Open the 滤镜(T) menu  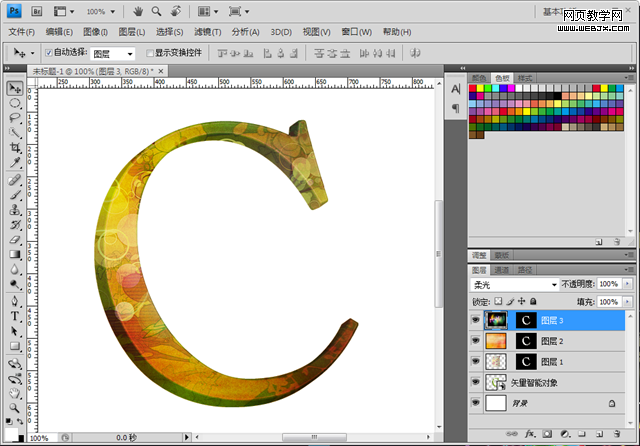(207, 32)
